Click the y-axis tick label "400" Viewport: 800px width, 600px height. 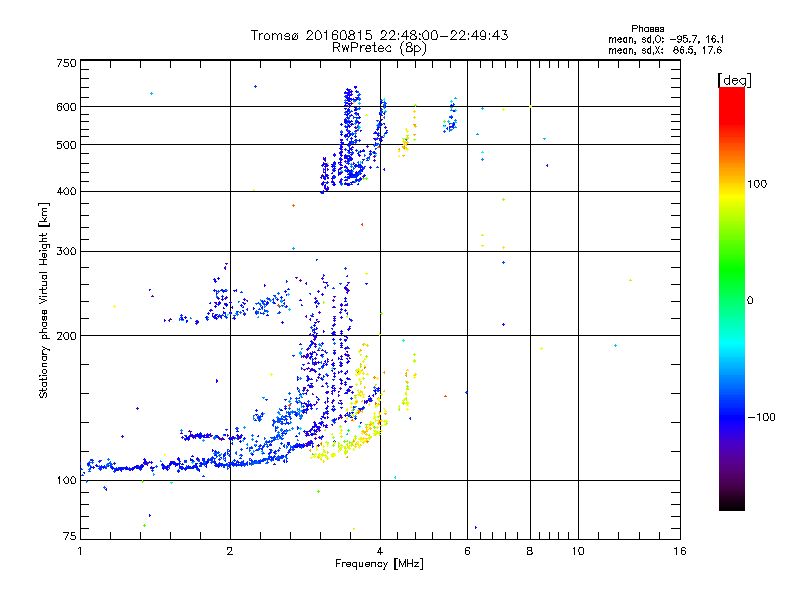[x=66, y=191]
